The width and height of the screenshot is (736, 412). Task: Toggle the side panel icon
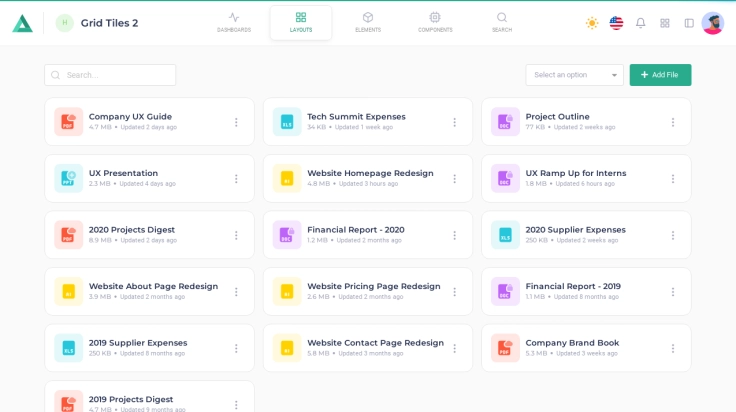(689, 23)
